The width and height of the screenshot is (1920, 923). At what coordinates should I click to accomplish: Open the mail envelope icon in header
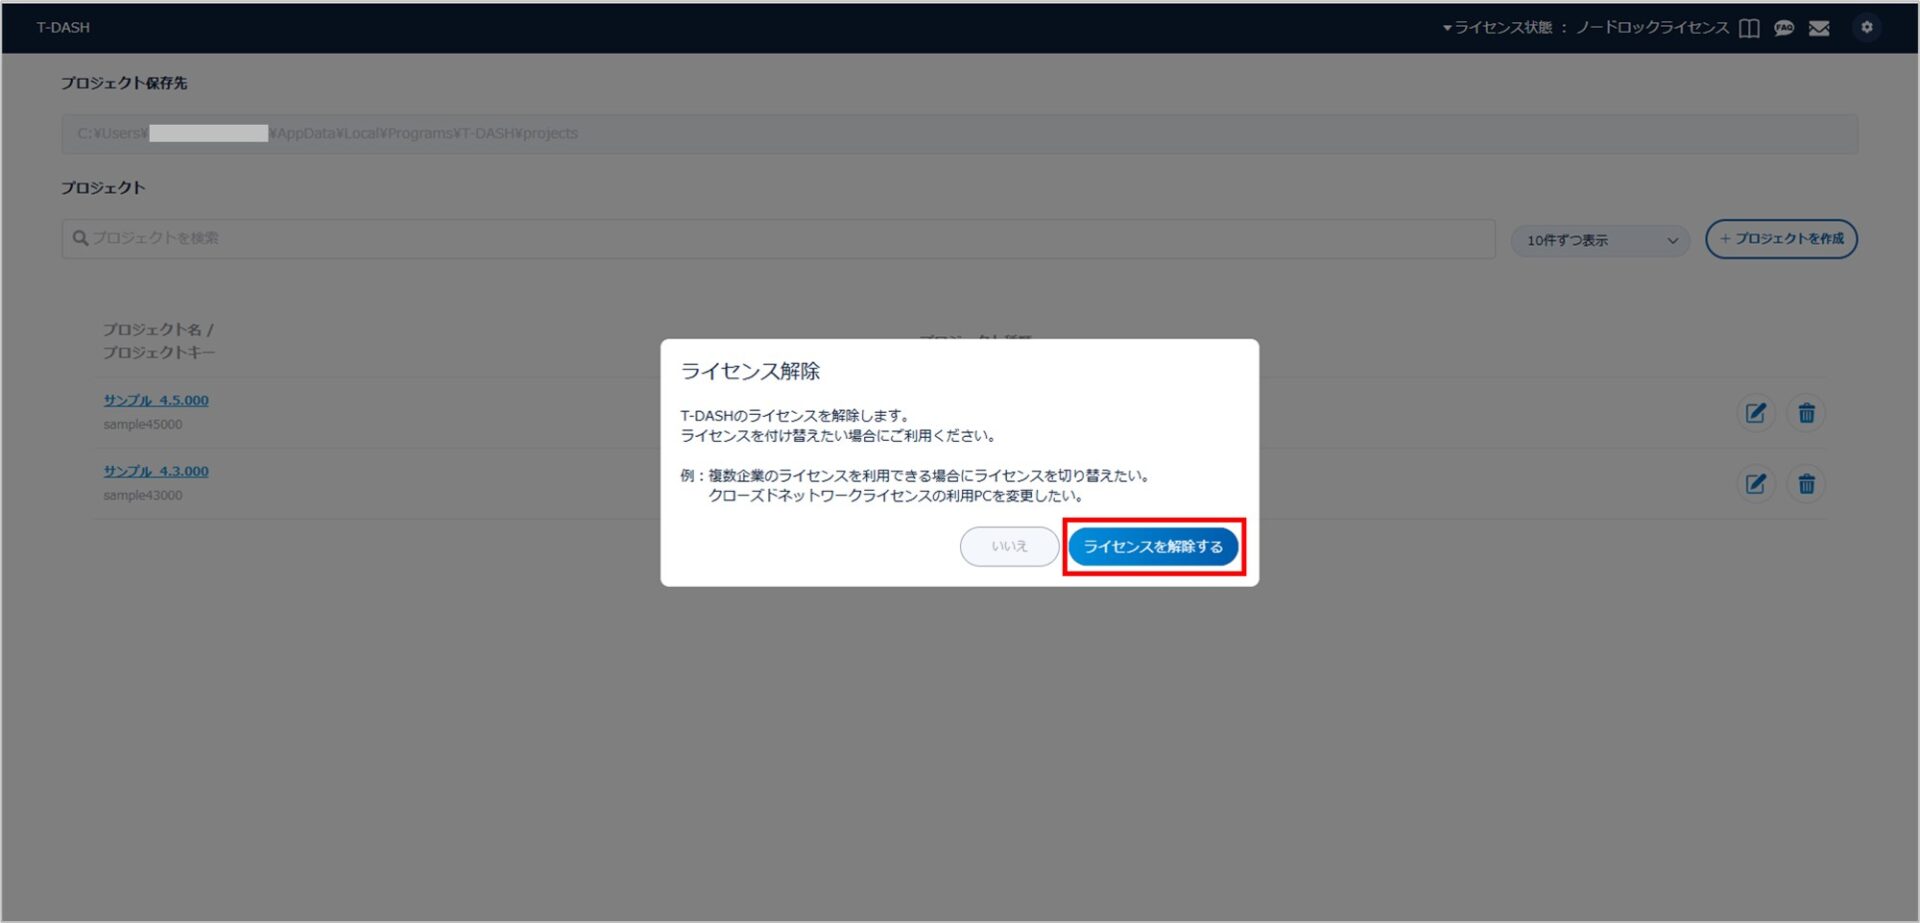tap(1819, 28)
